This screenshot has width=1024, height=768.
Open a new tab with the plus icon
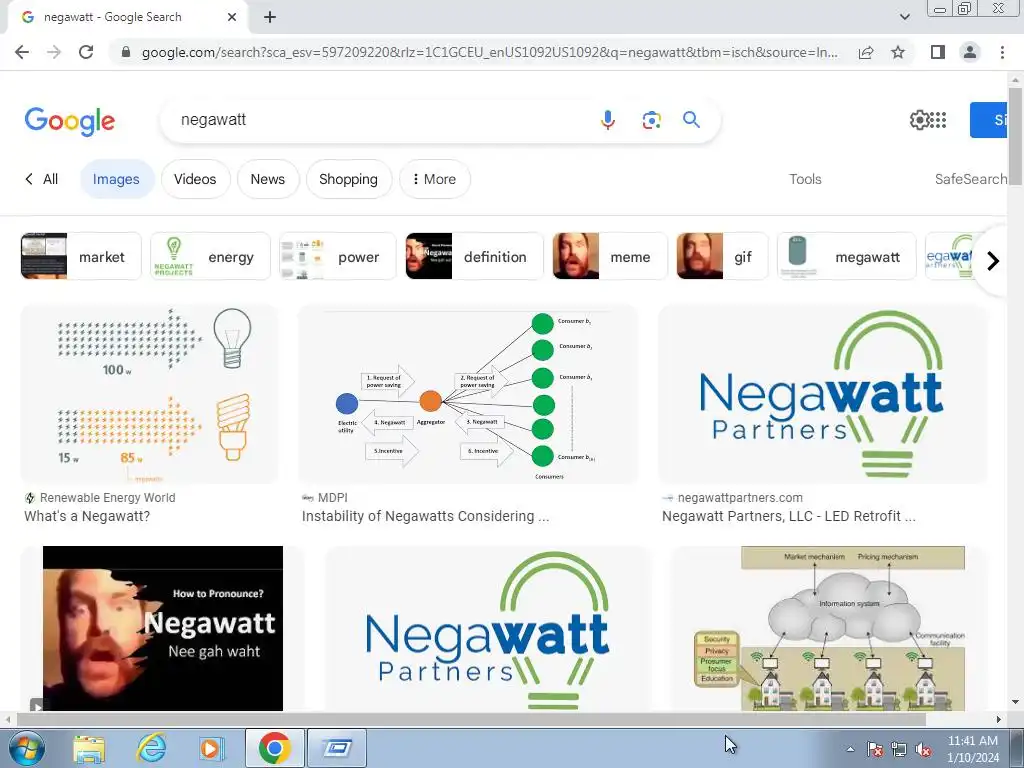click(270, 17)
